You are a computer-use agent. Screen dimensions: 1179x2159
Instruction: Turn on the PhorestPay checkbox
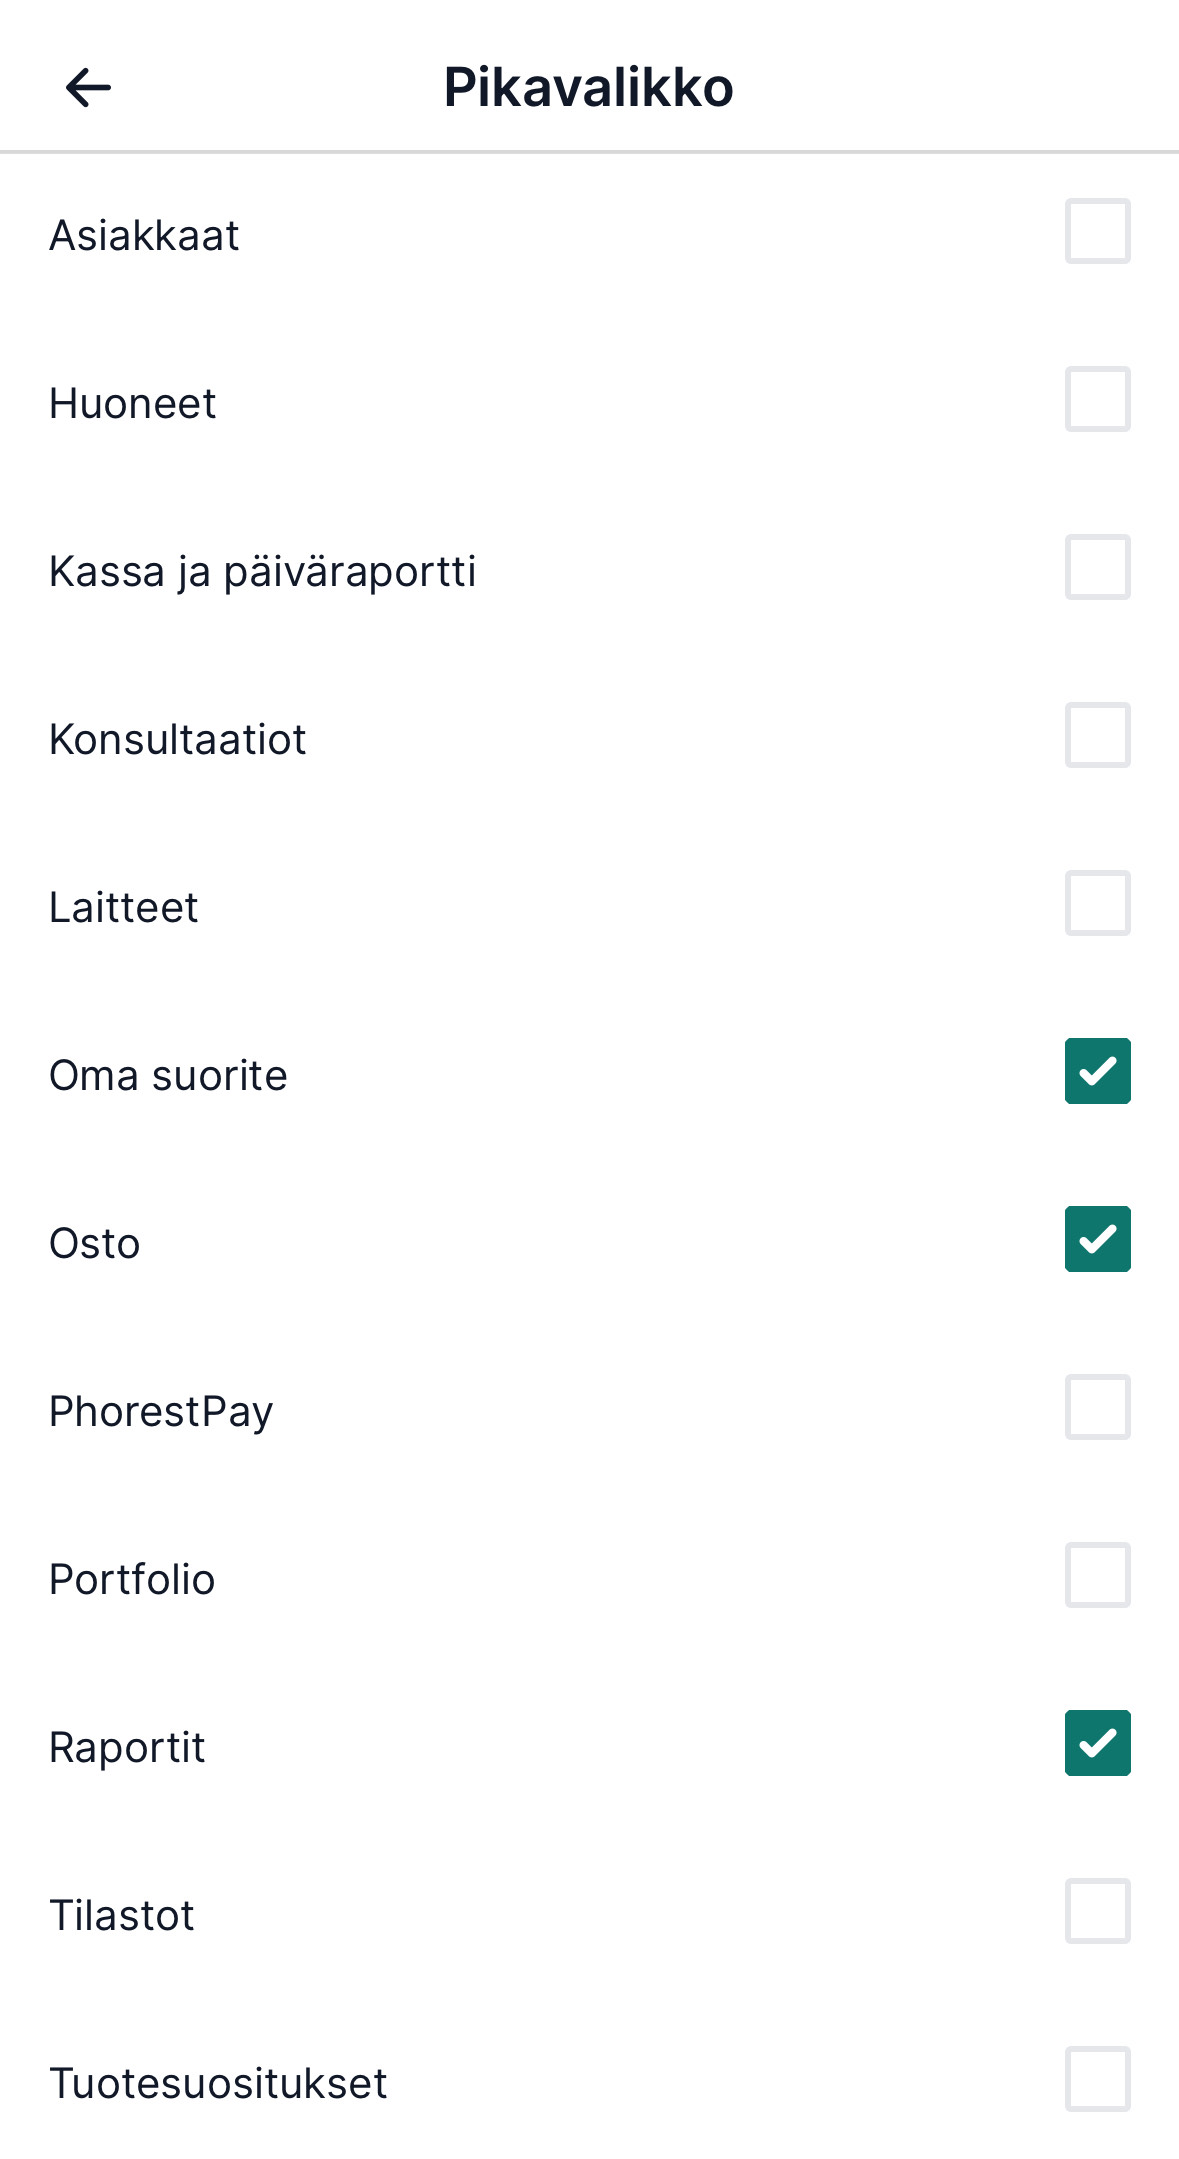pyautogui.click(x=1097, y=1407)
